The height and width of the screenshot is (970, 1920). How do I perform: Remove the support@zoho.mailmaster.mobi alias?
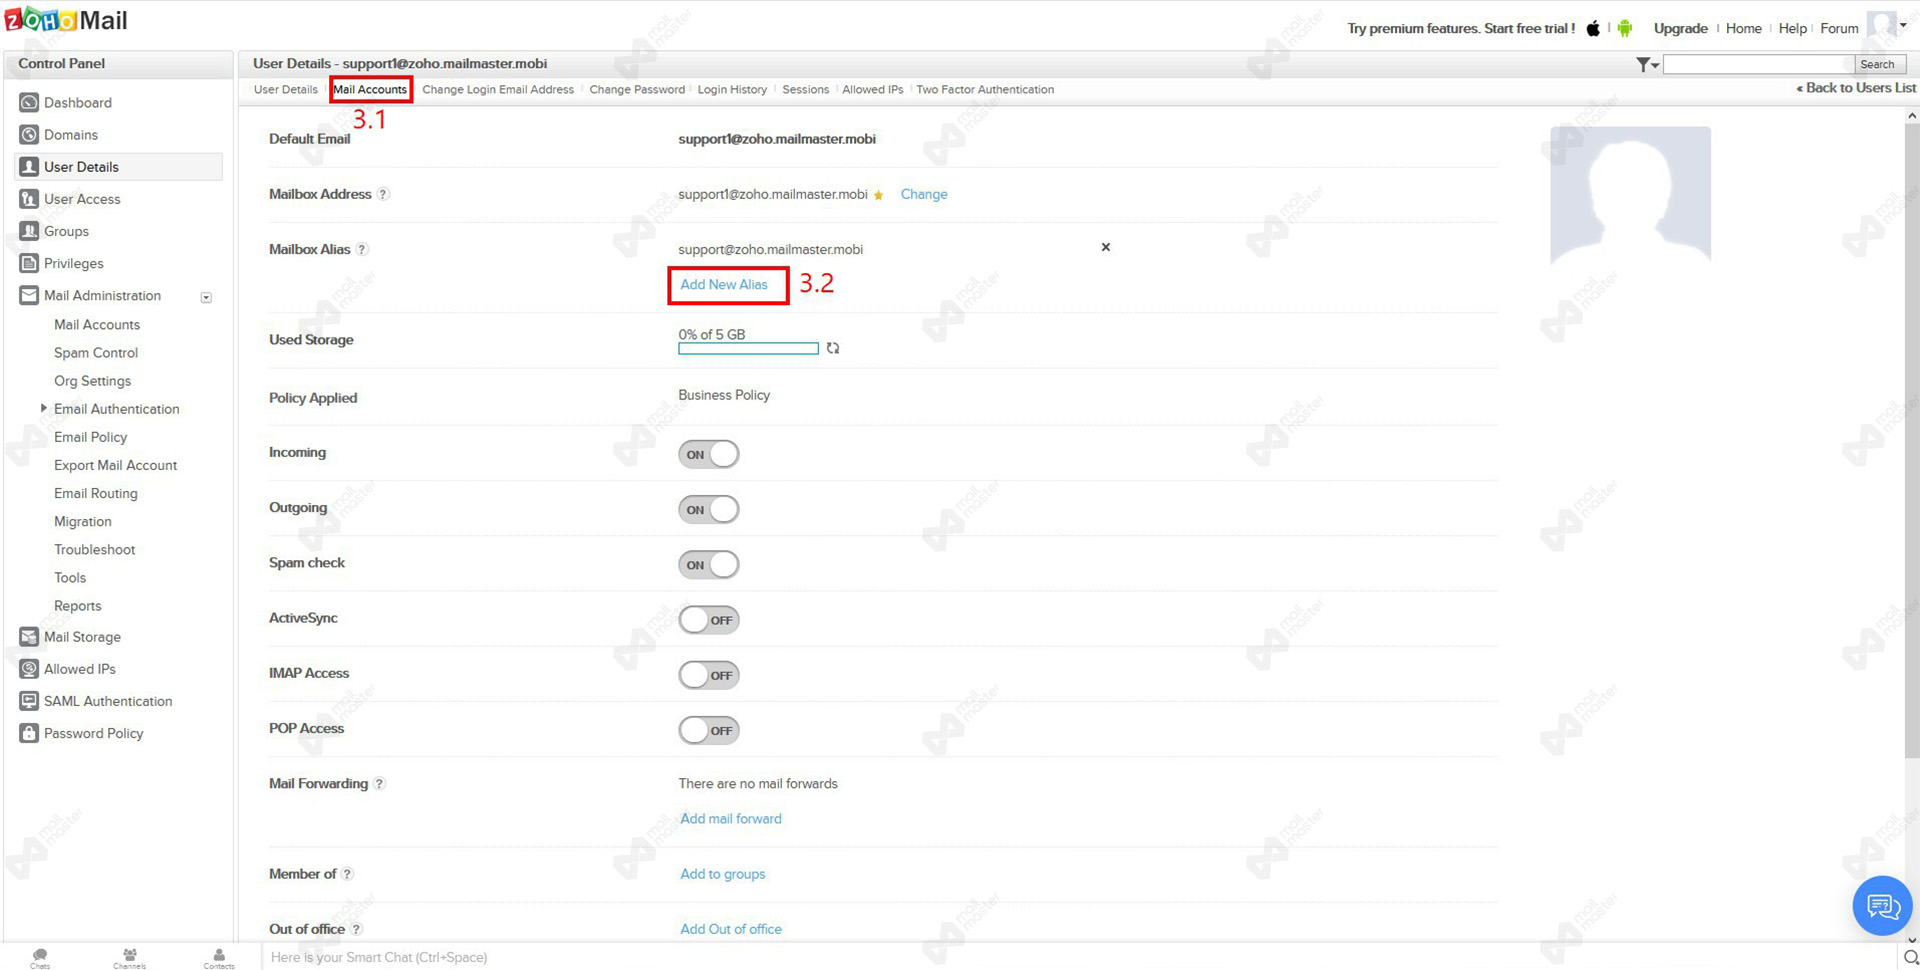[1106, 247]
